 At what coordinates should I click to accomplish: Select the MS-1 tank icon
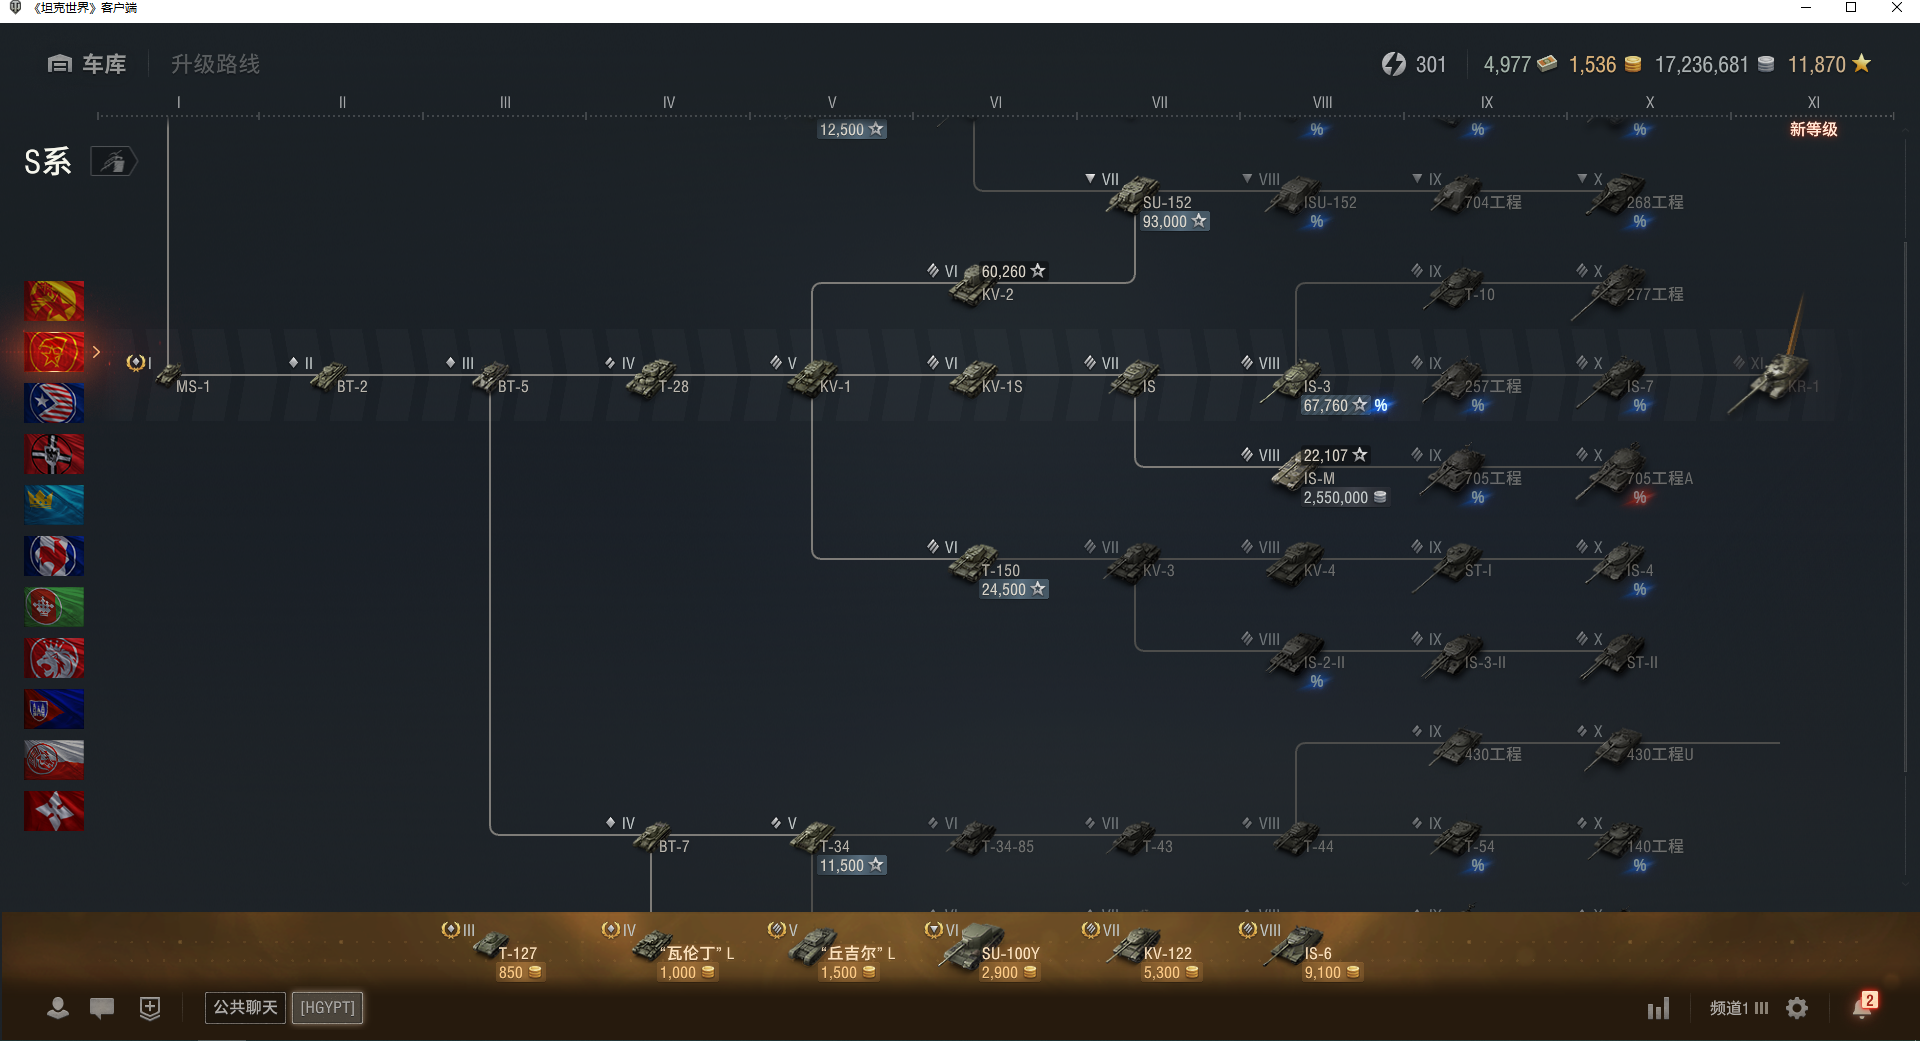168,376
